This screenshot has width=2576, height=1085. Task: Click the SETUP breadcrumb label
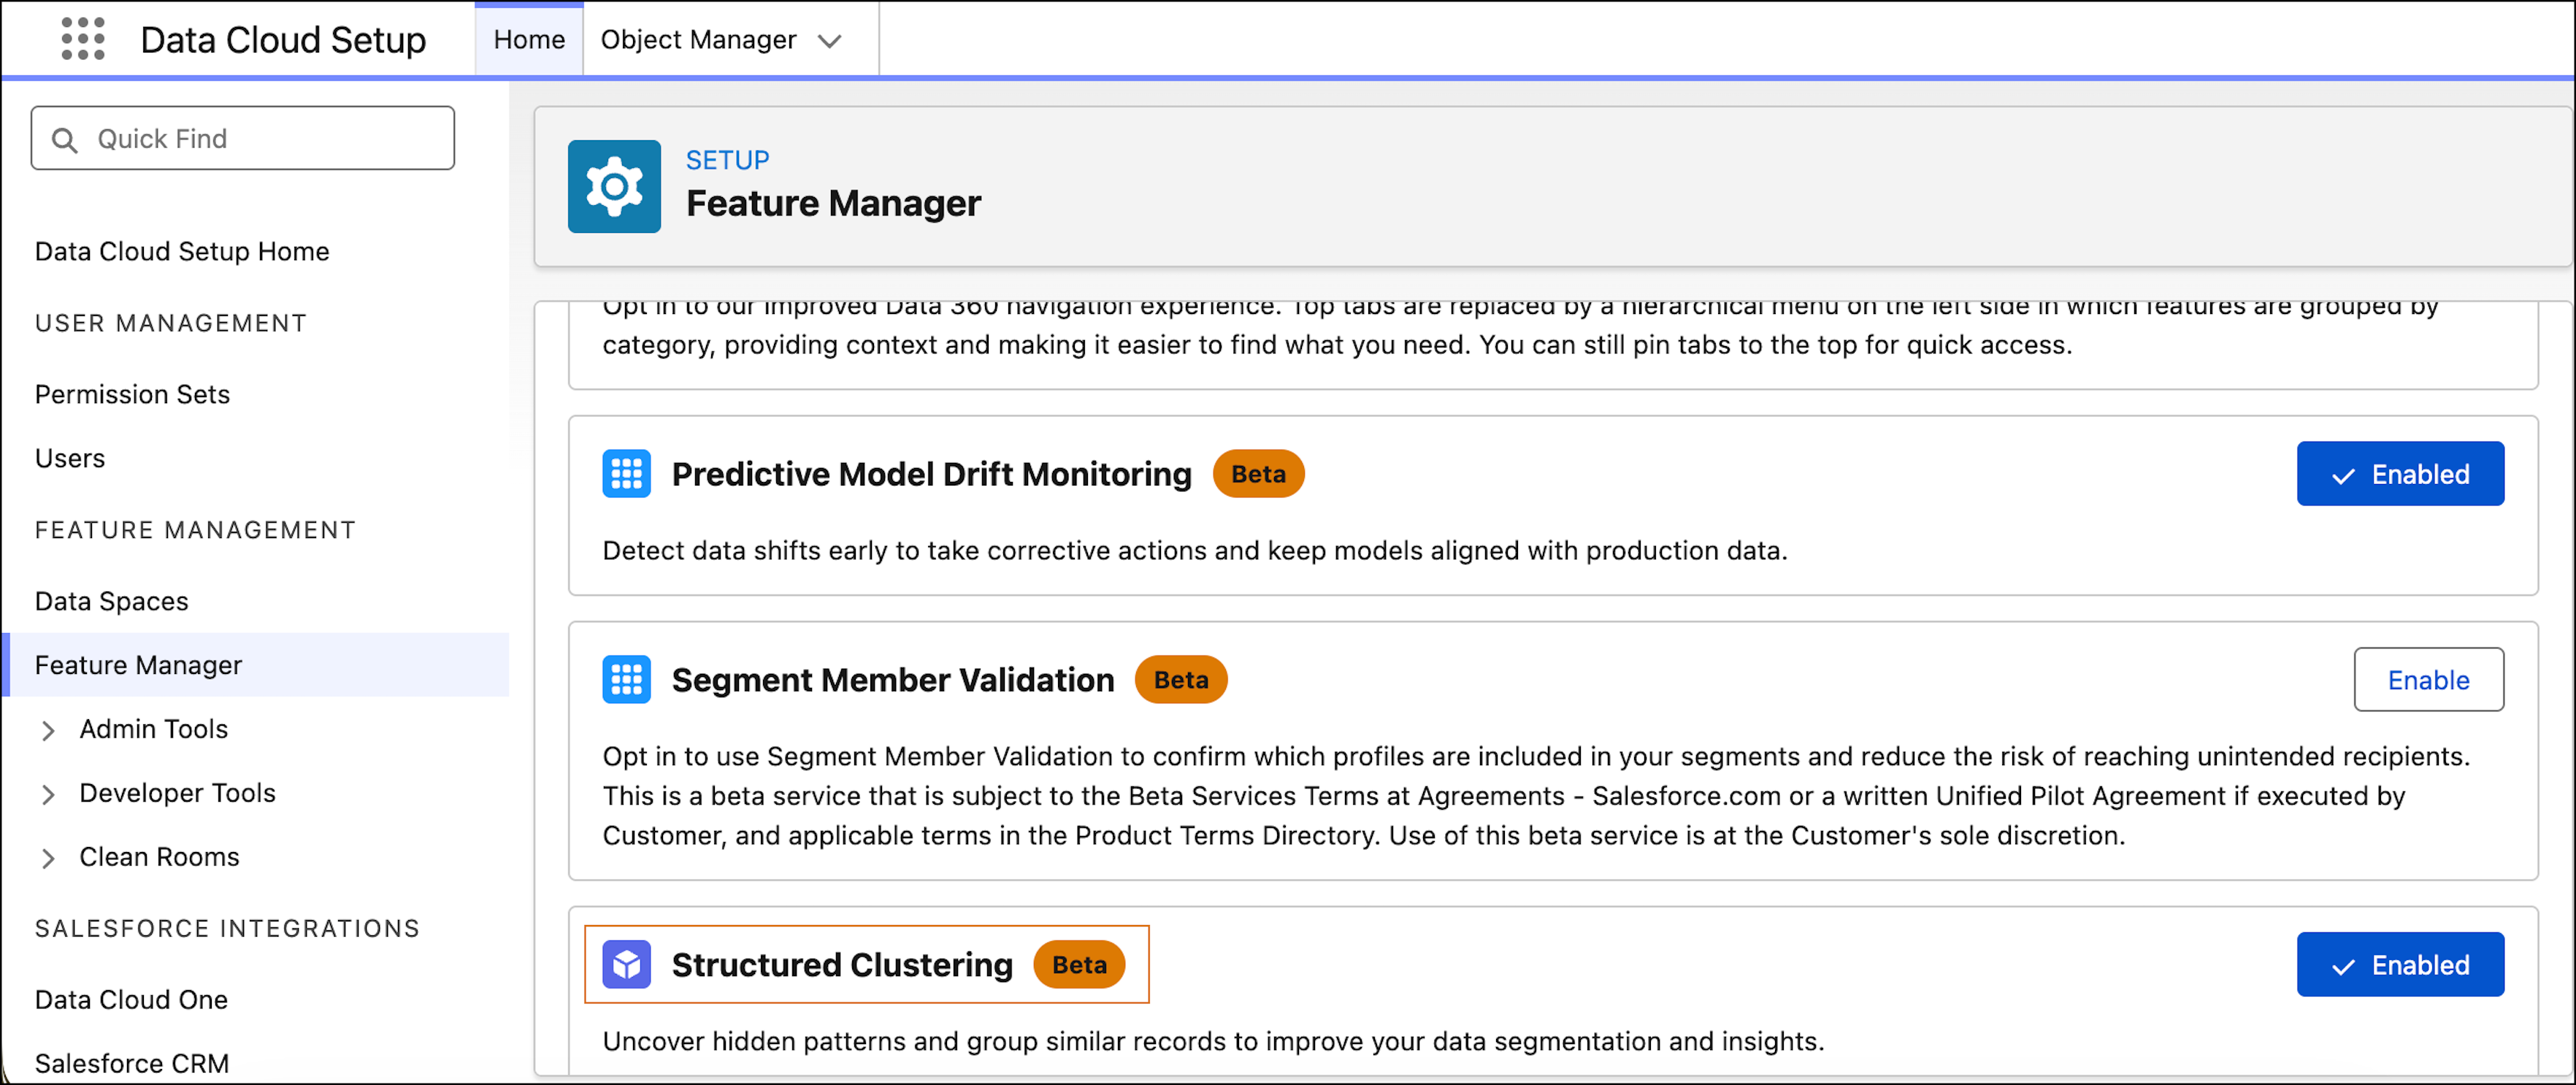tap(727, 160)
